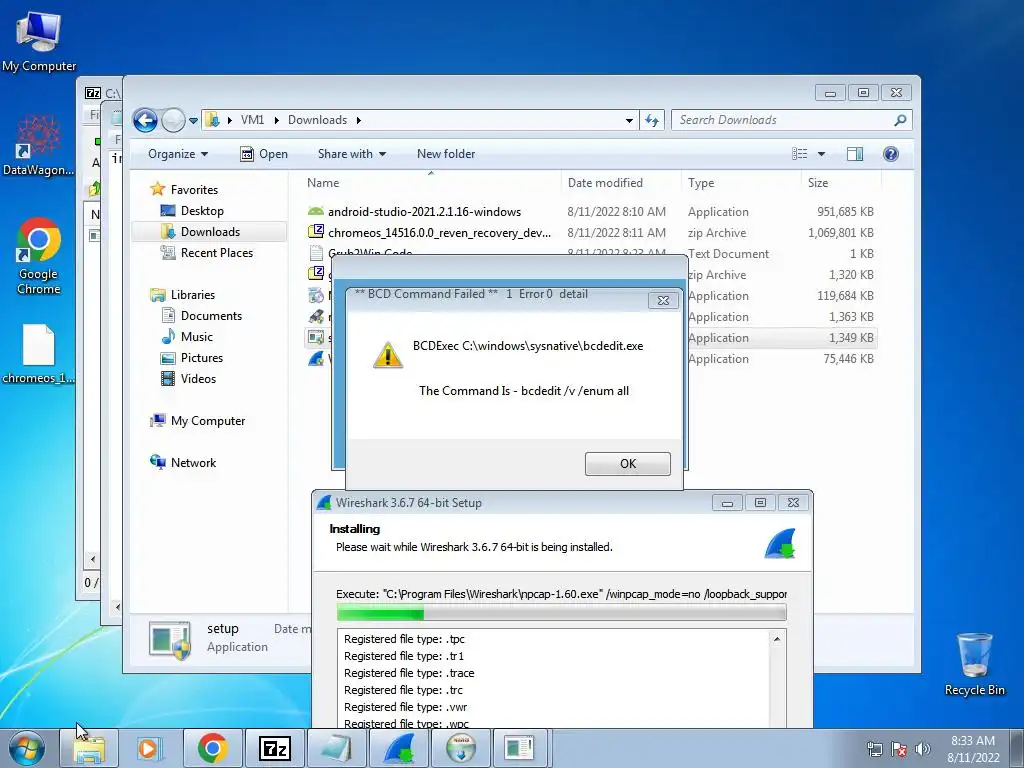
Task: Click the Explorer back arrow button
Action: [145, 120]
